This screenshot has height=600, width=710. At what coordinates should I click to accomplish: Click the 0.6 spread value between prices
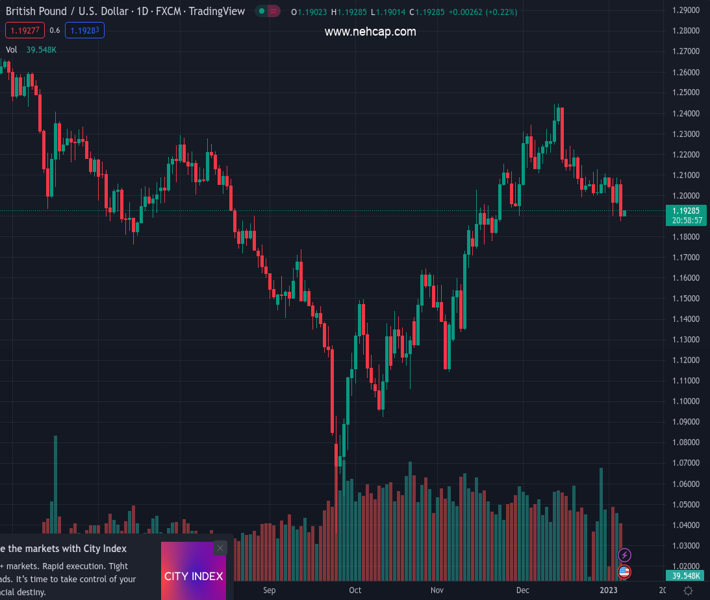[x=55, y=31]
